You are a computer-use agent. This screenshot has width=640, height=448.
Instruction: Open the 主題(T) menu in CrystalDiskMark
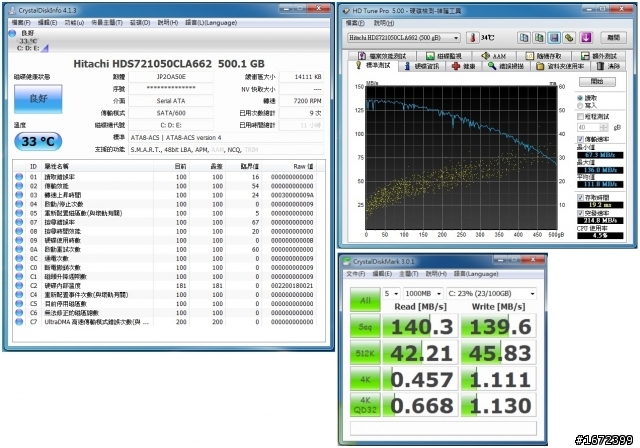click(x=409, y=274)
